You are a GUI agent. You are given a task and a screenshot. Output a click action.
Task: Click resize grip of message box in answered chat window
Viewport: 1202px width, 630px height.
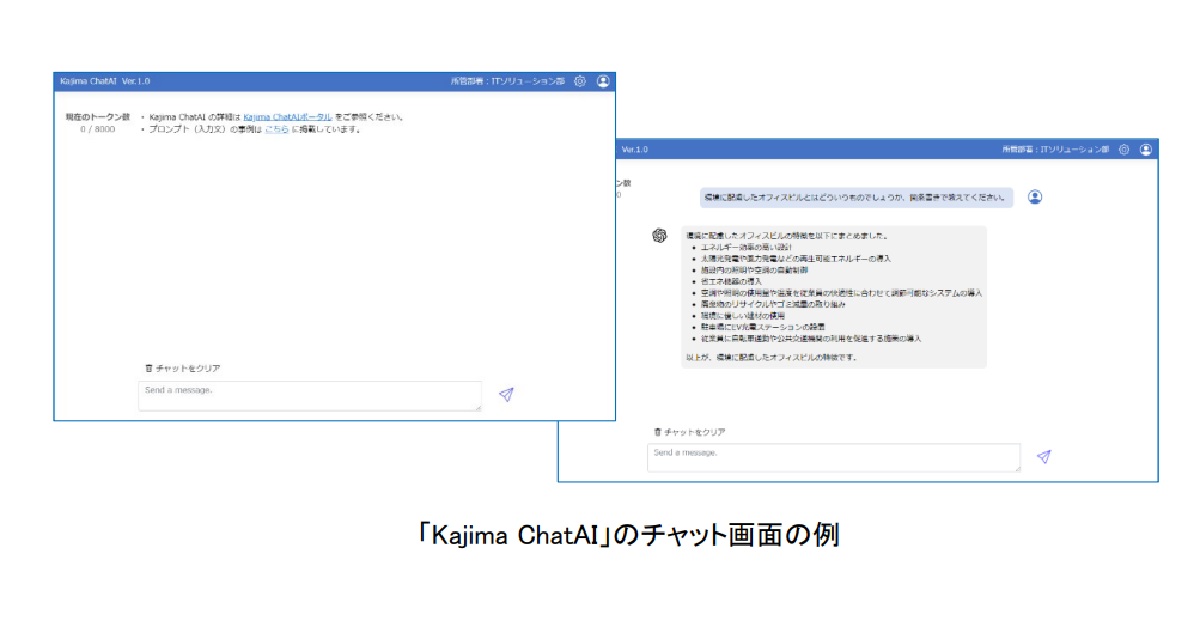pyautogui.click(x=1017, y=468)
